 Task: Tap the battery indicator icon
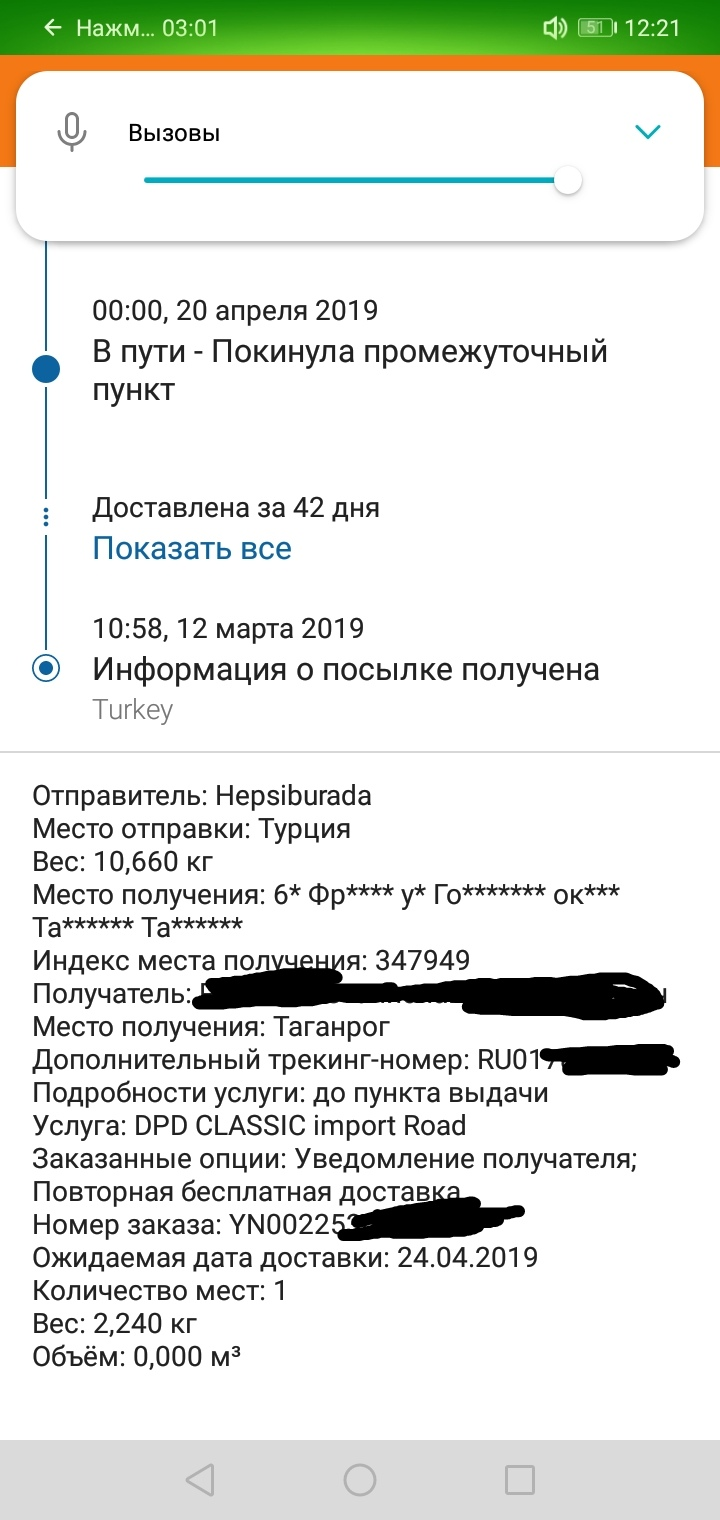tap(596, 28)
